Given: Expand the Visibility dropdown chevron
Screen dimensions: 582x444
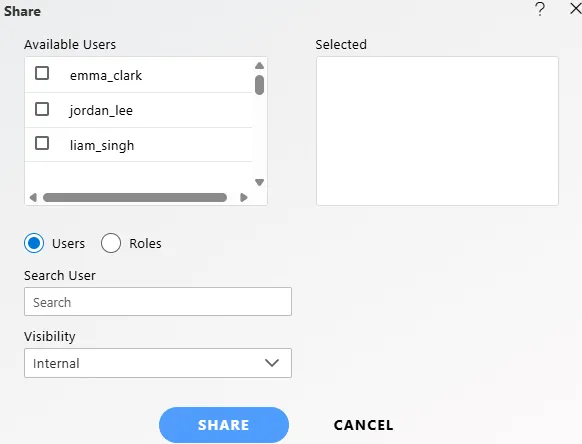Looking at the screenshot, I should [272, 363].
